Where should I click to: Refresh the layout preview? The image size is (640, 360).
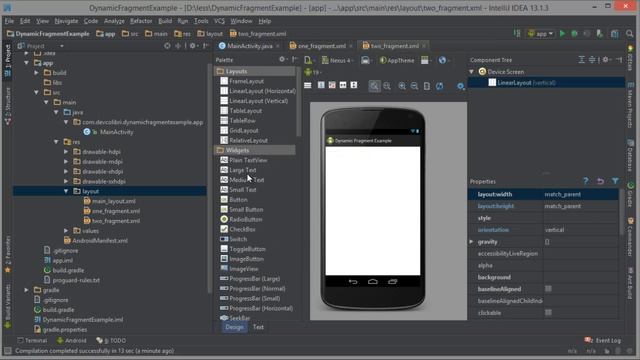[440, 86]
